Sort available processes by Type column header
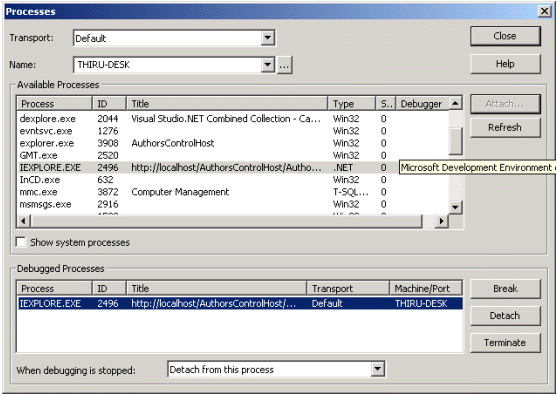 pos(351,104)
